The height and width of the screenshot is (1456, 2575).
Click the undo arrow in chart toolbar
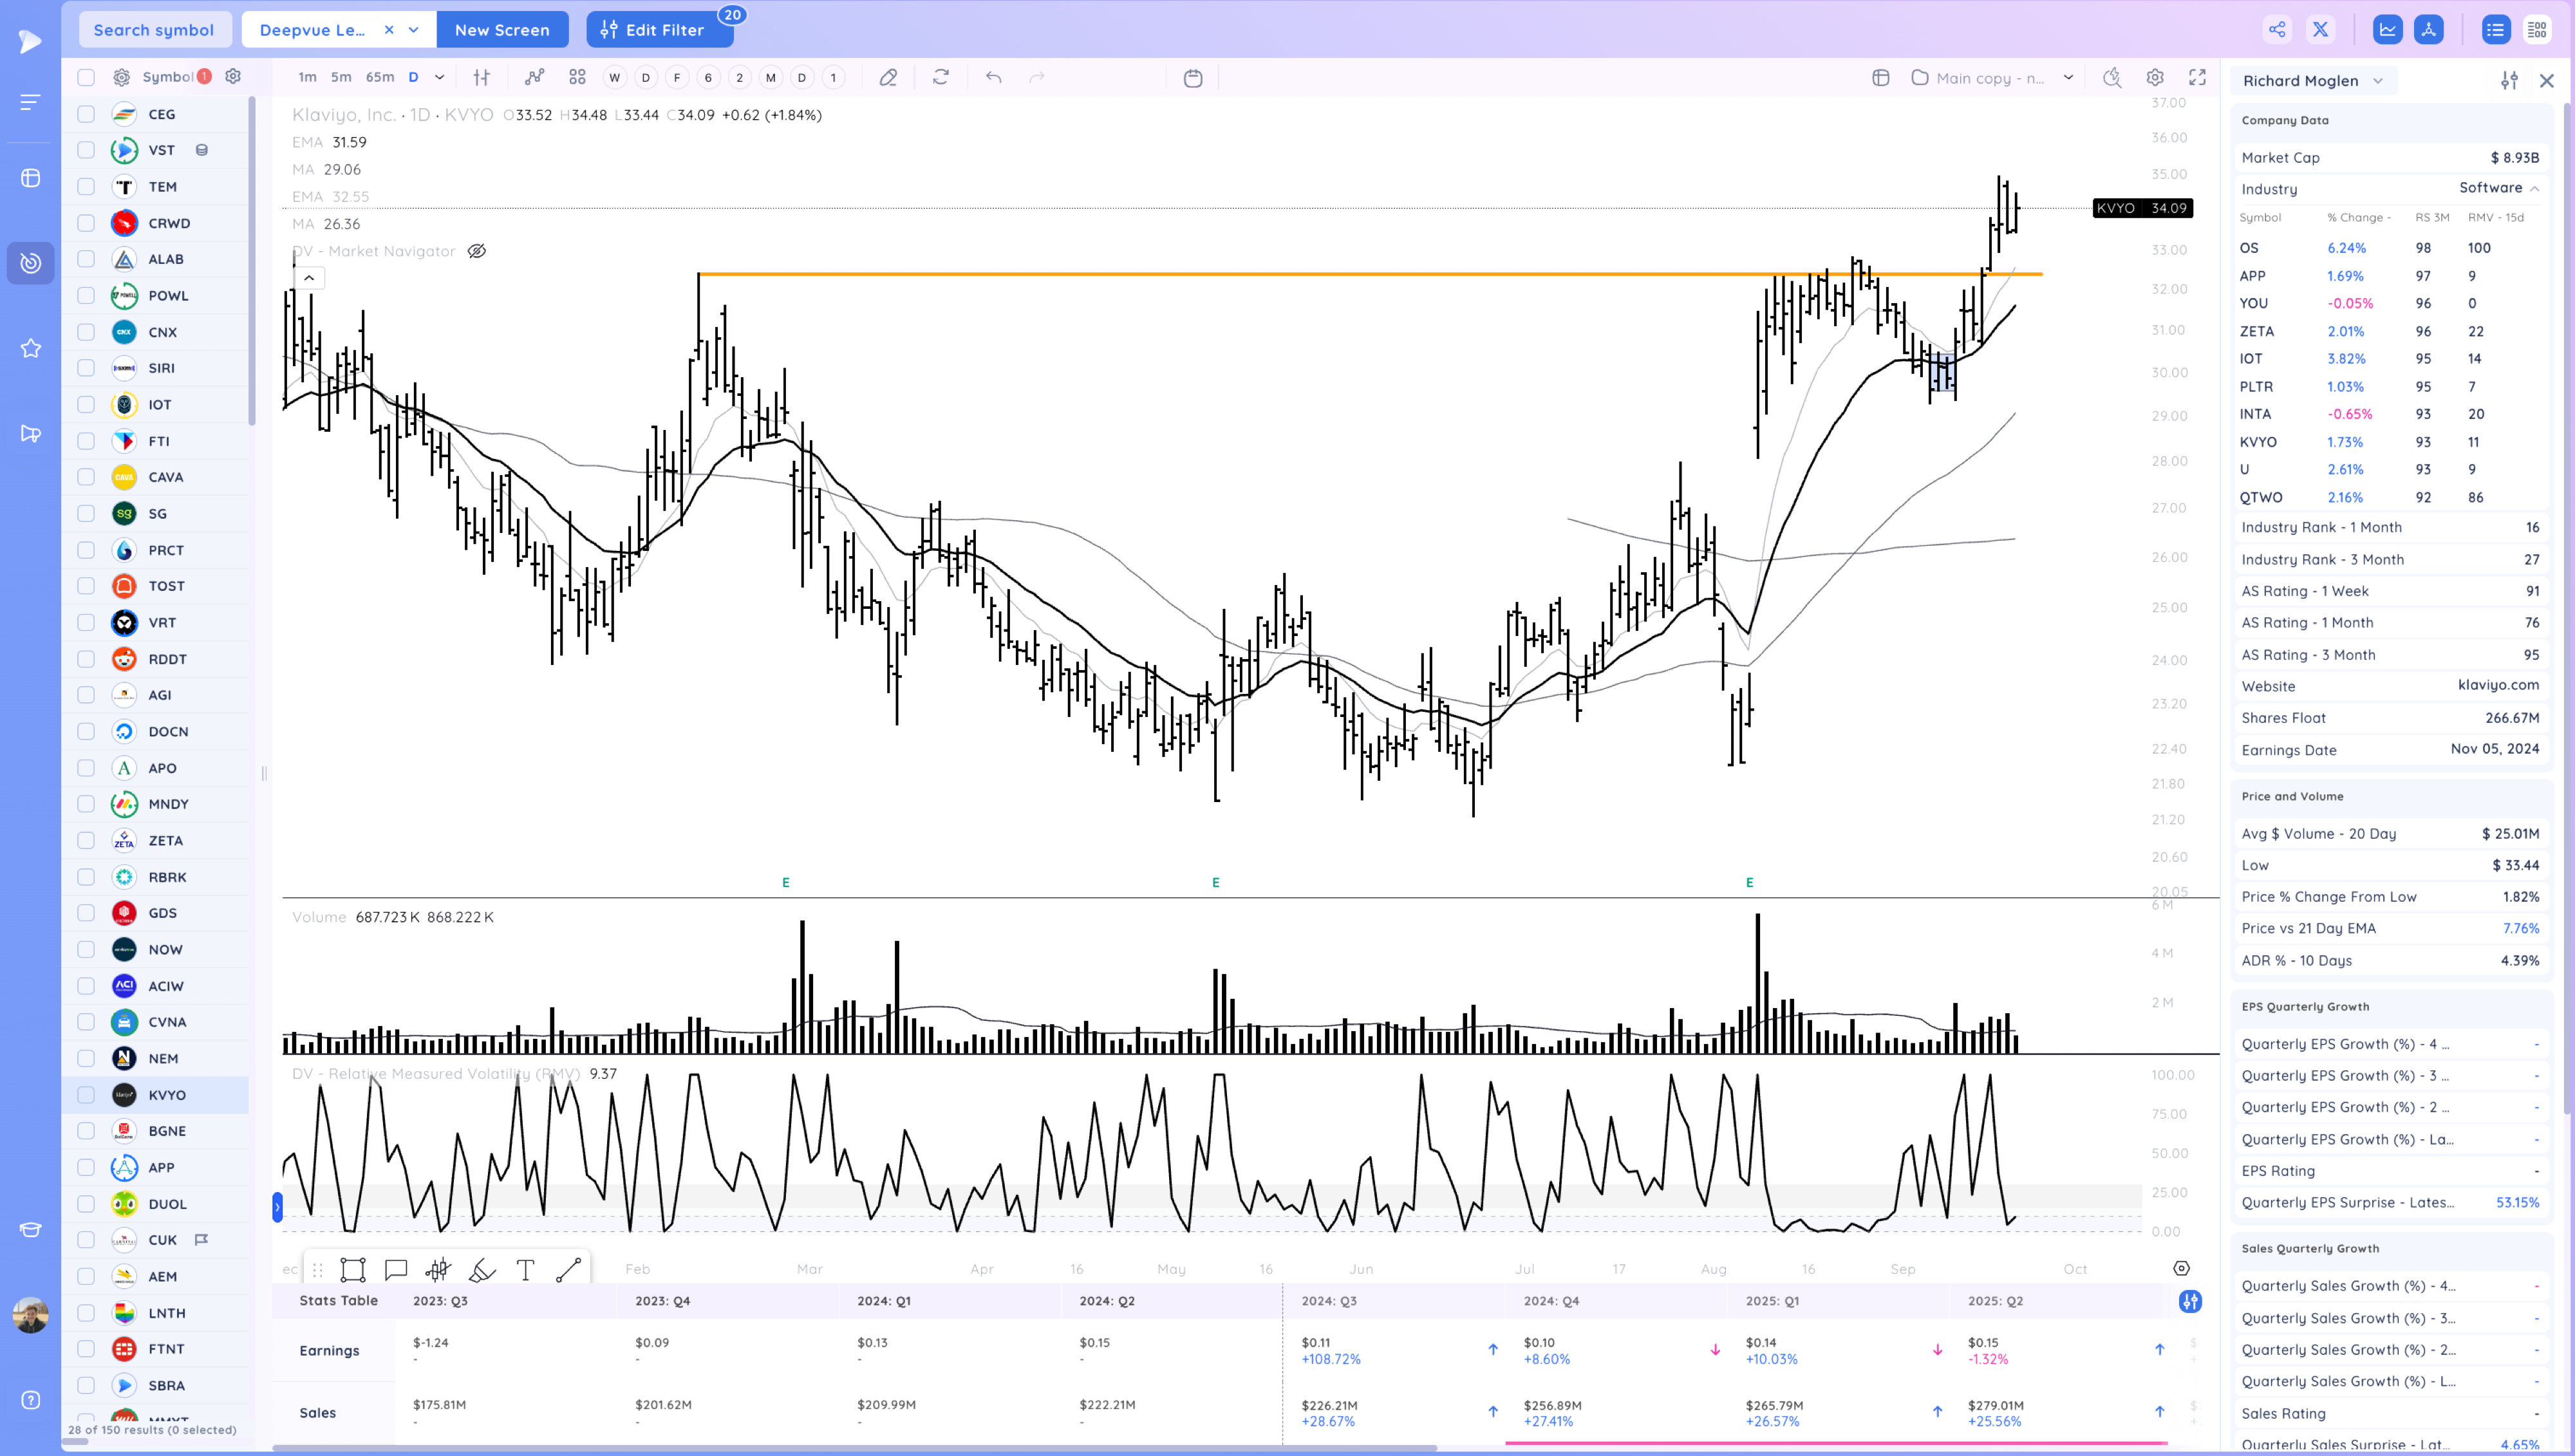pyautogui.click(x=993, y=77)
